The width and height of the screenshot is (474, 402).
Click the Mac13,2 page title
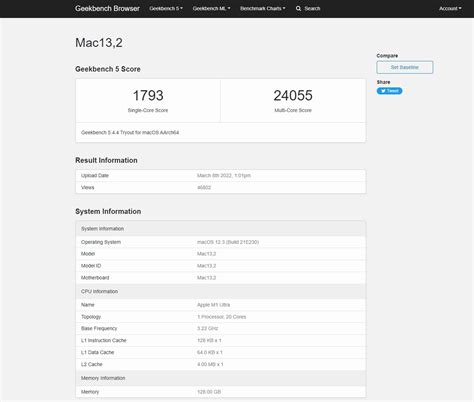coord(99,43)
